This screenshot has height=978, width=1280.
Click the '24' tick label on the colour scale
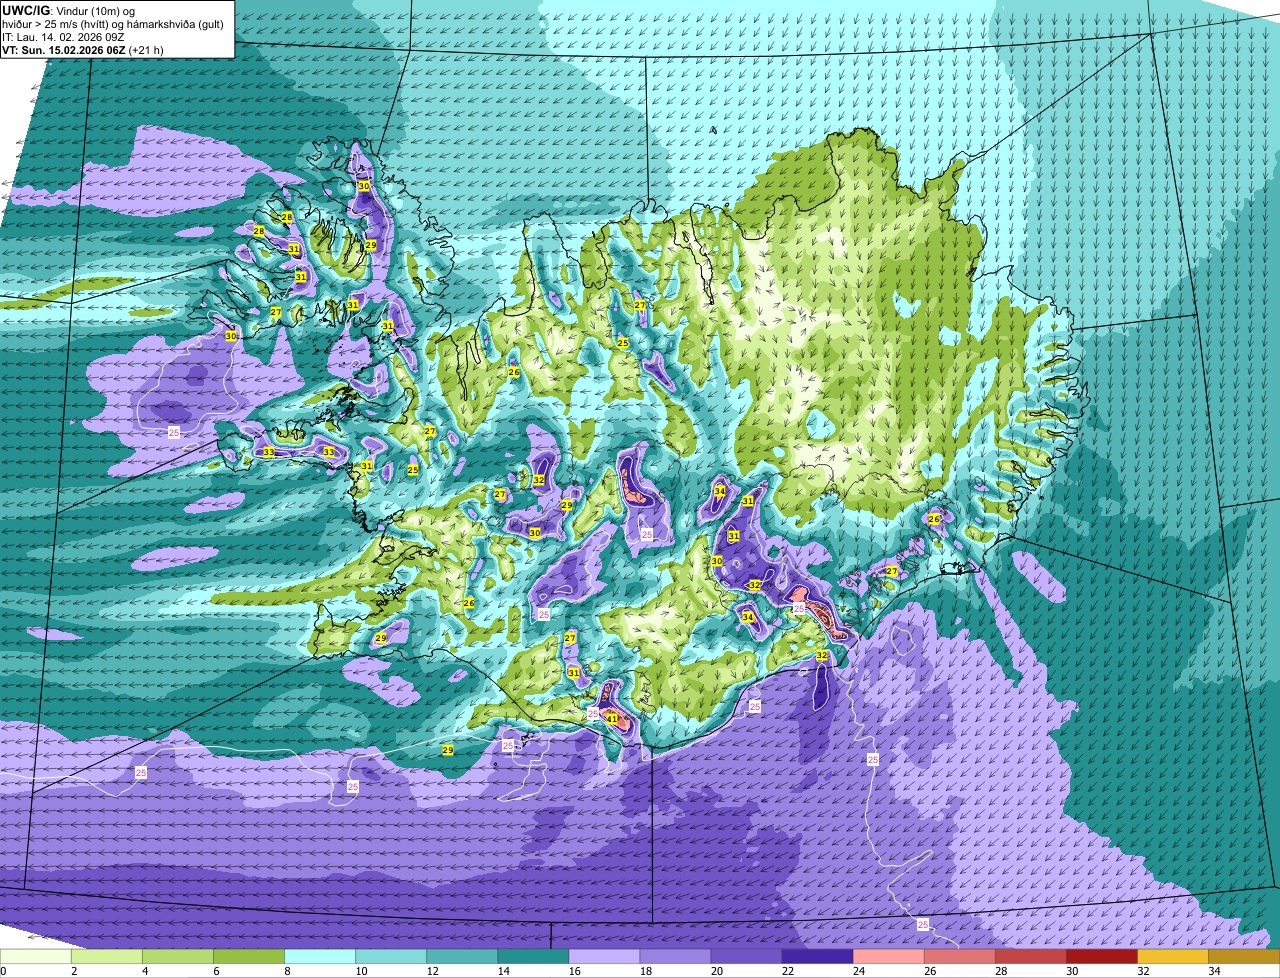pos(859,971)
